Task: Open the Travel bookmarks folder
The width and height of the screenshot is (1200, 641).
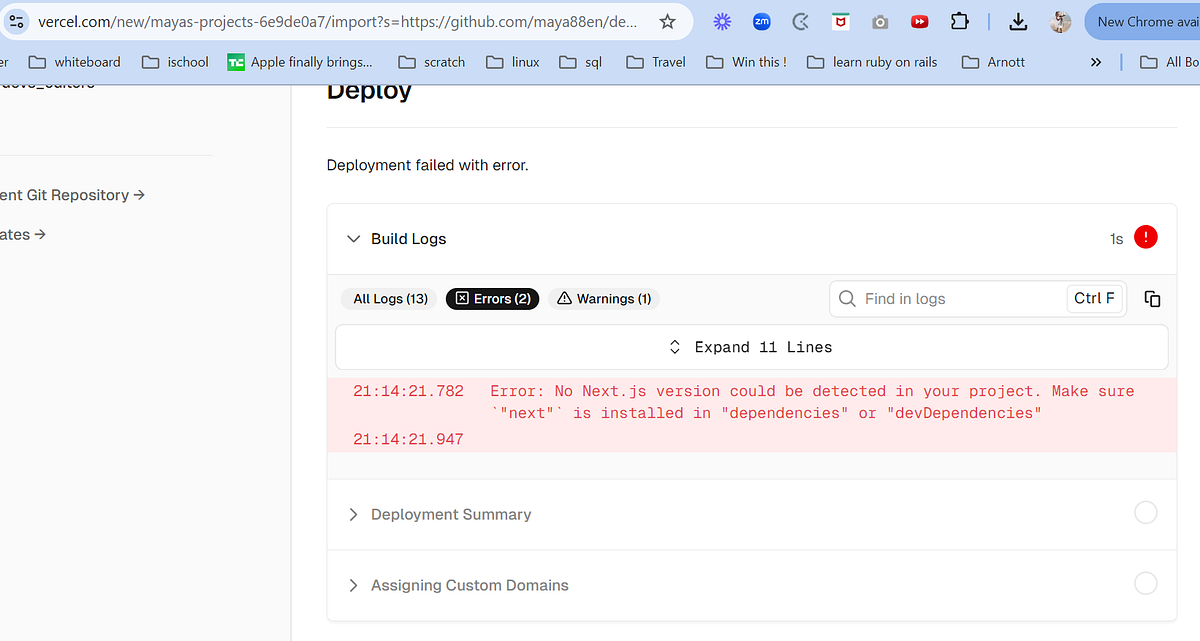Action: click(x=655, y=61)
